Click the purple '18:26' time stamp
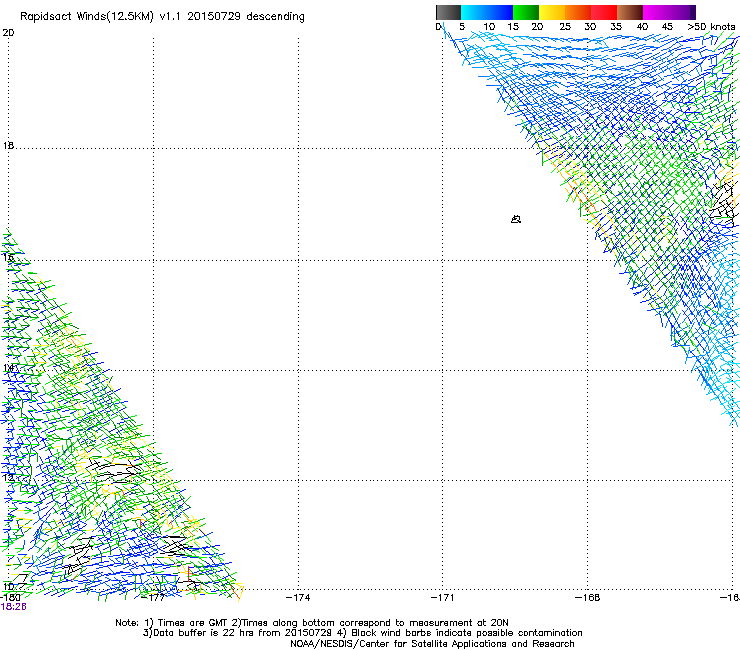The height and width of the screenshot is (650, 740). pyautogui.click(x=13, y=607)
